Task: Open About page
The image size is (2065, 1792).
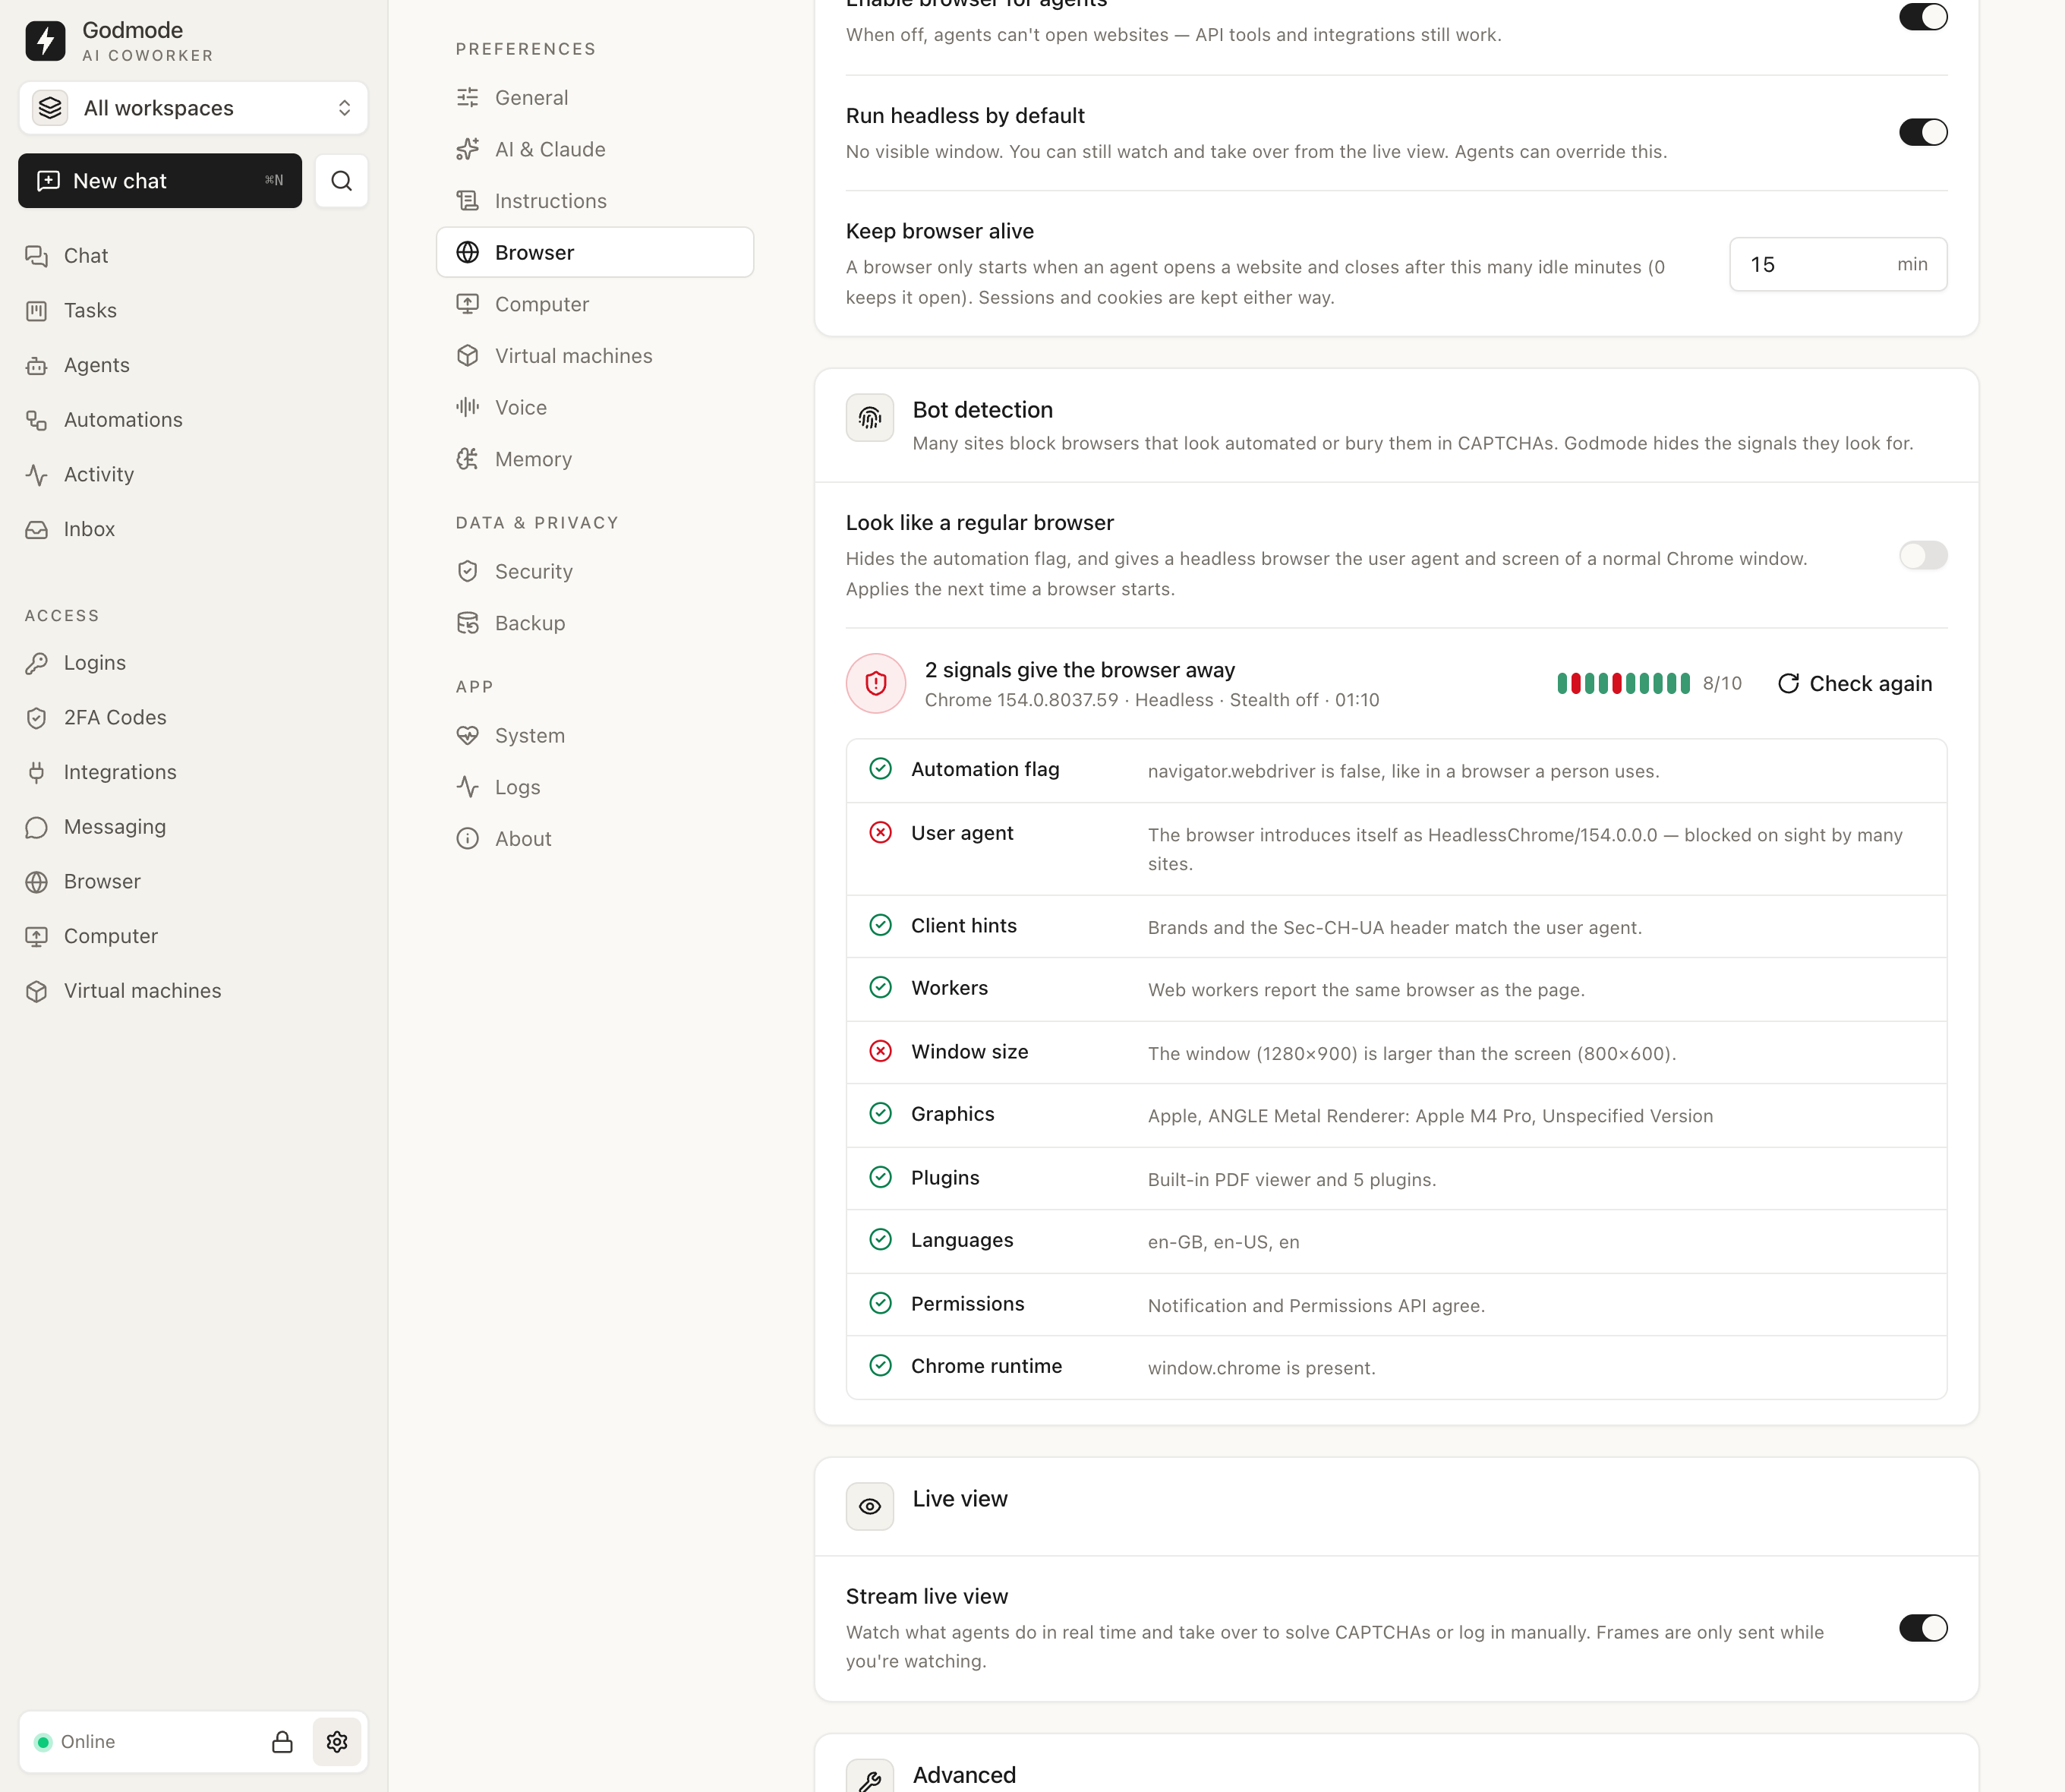Action: tap(595, 839)
